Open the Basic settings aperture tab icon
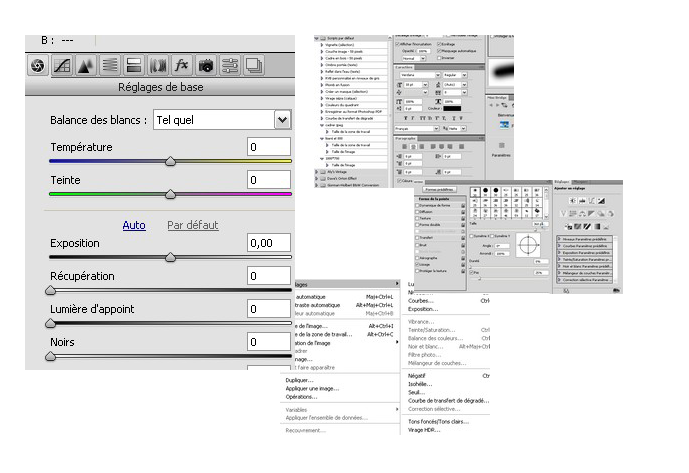 click(x=38, y=66)
